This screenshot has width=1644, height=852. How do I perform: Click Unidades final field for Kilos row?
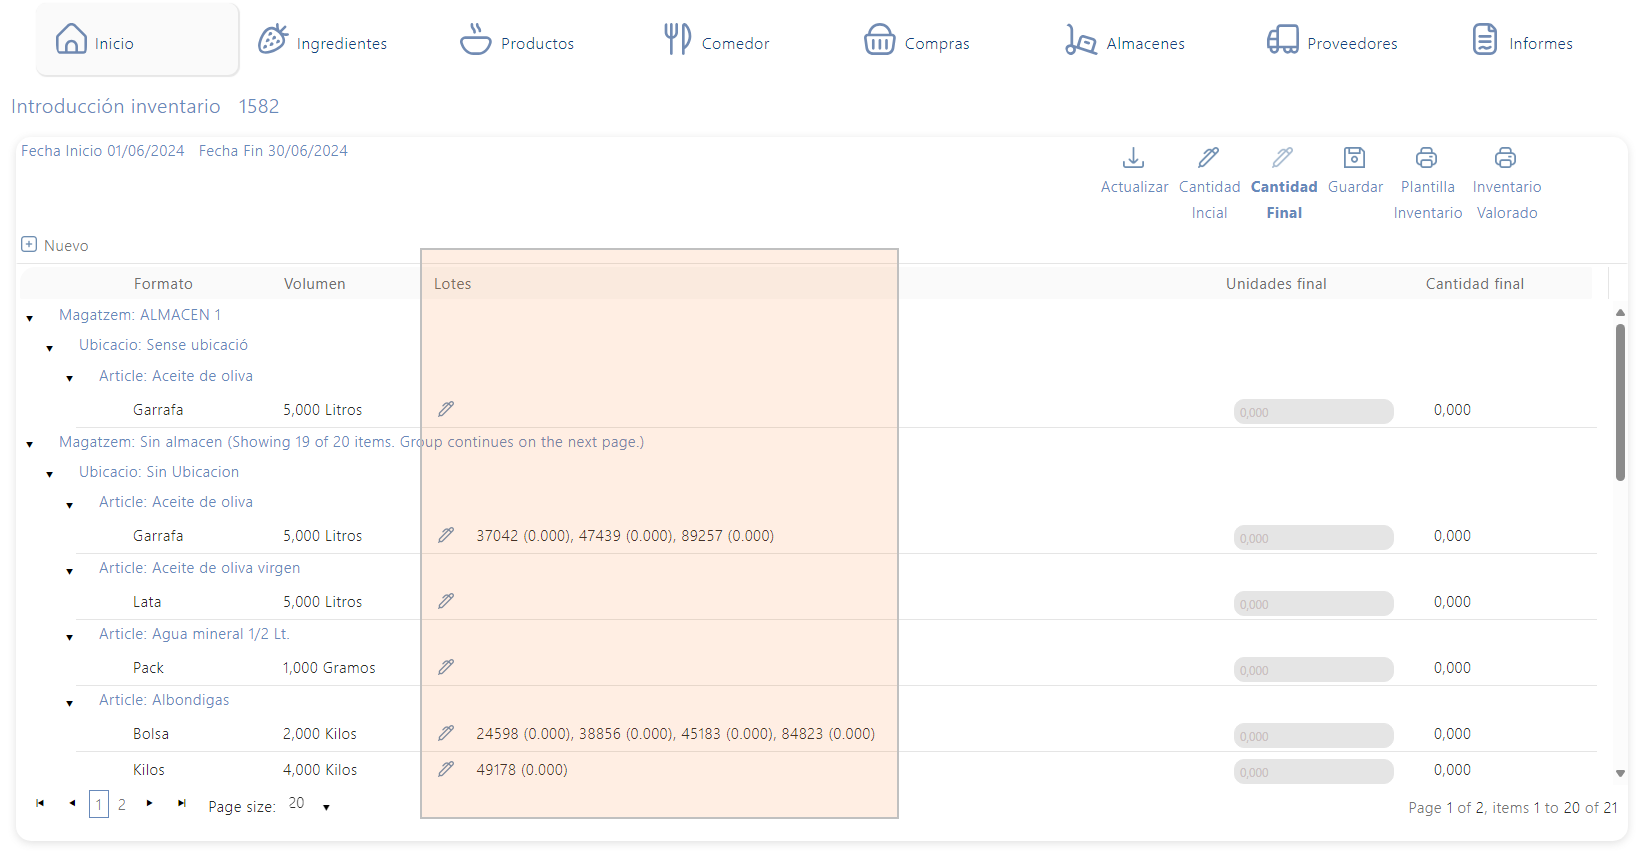tap(1312, 771)
